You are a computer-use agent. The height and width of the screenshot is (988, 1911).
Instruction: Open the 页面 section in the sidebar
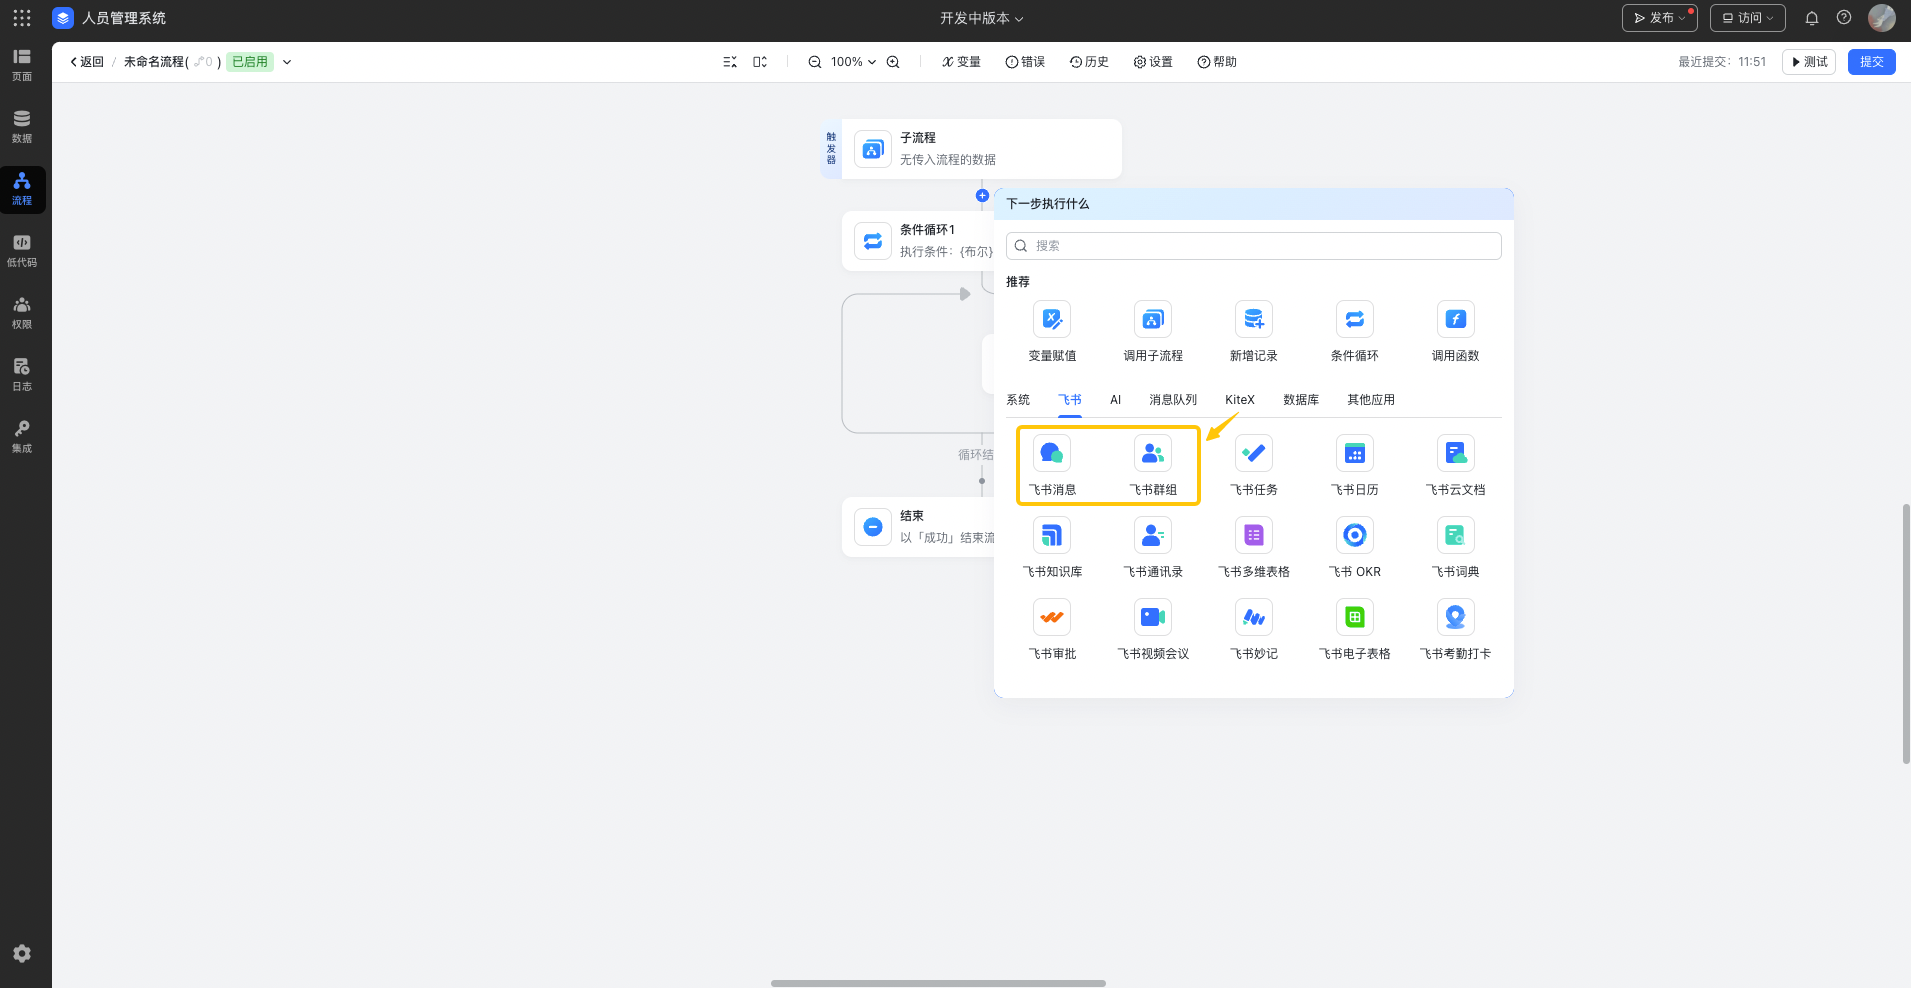tap(22, 65)
